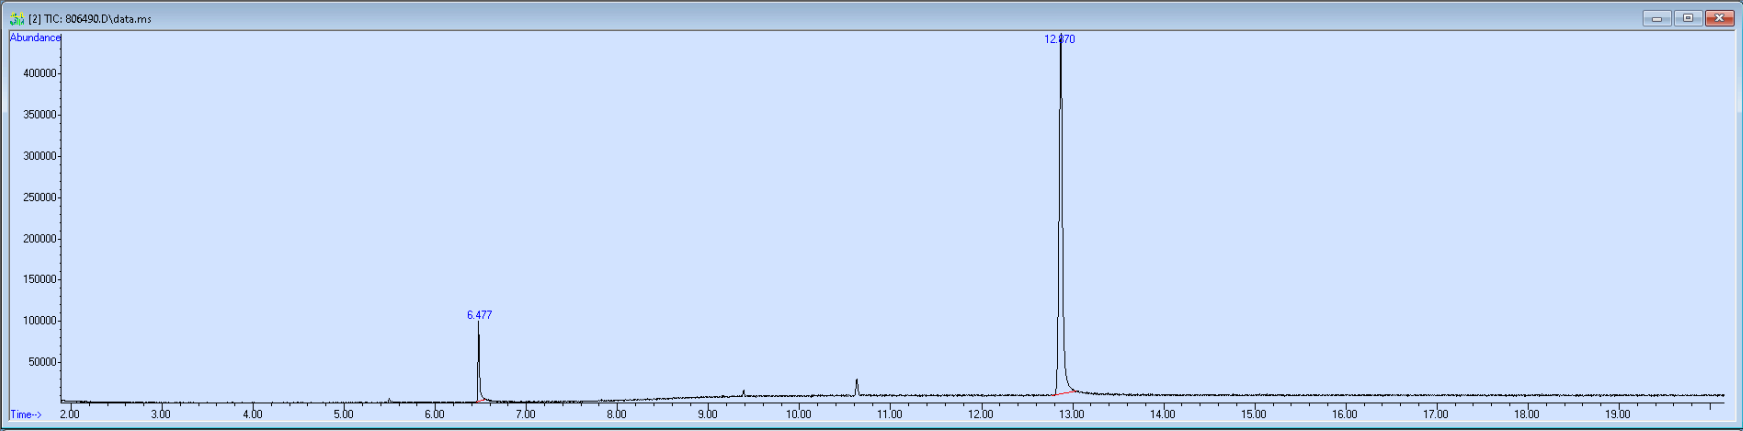Click the 18.00 time axis label

(1526, 414)
